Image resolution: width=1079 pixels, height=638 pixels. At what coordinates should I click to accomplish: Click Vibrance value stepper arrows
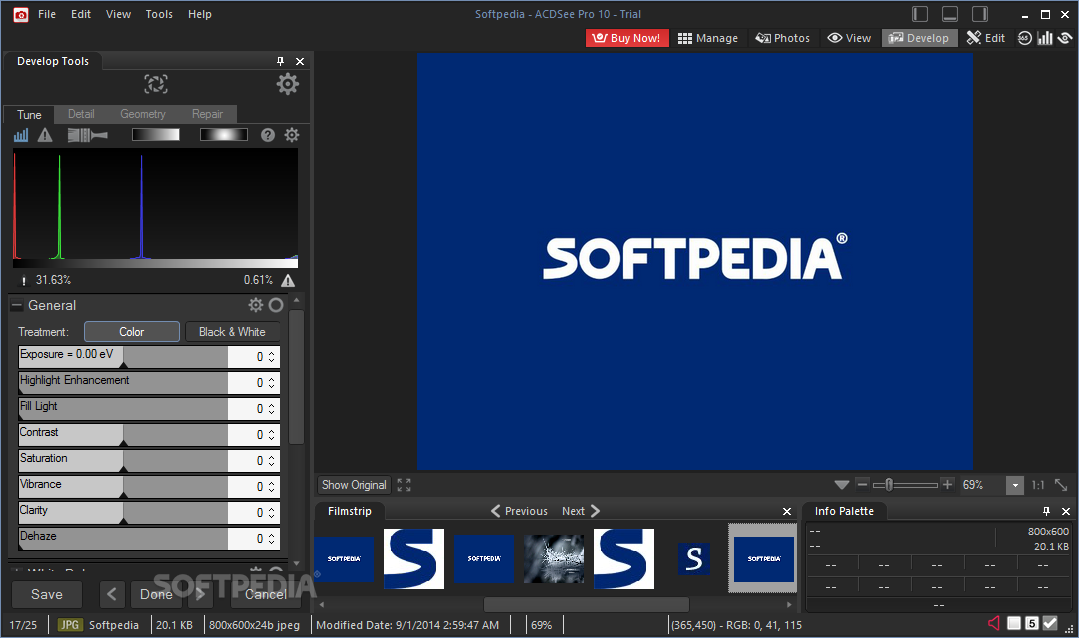click(271, 487)
